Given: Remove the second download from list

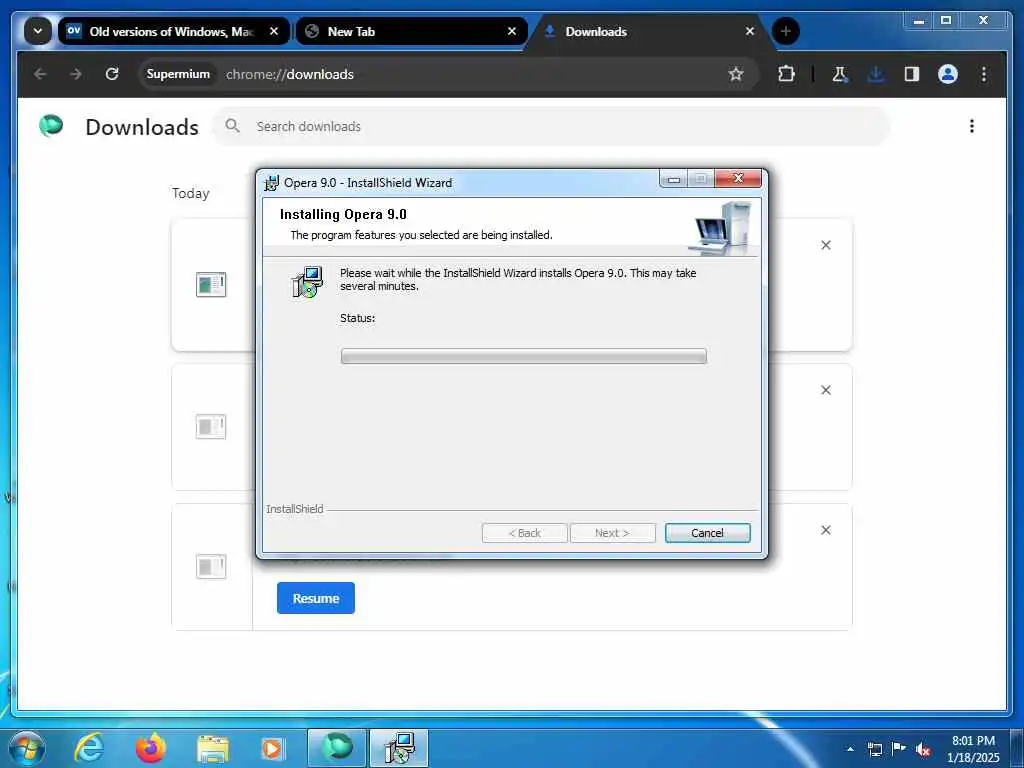Looking at the screenshot, I should 826,390.
